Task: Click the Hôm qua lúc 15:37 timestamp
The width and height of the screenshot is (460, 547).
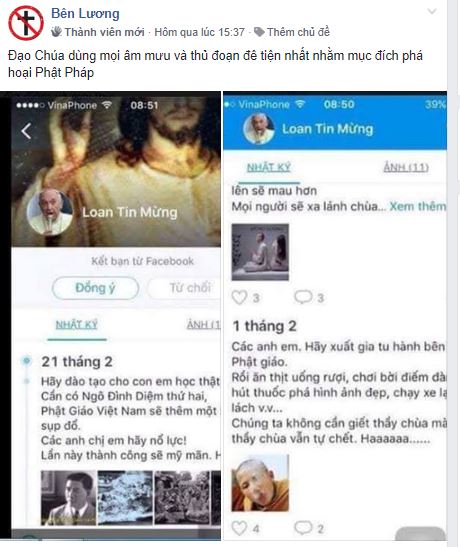Action: (199, 32)
